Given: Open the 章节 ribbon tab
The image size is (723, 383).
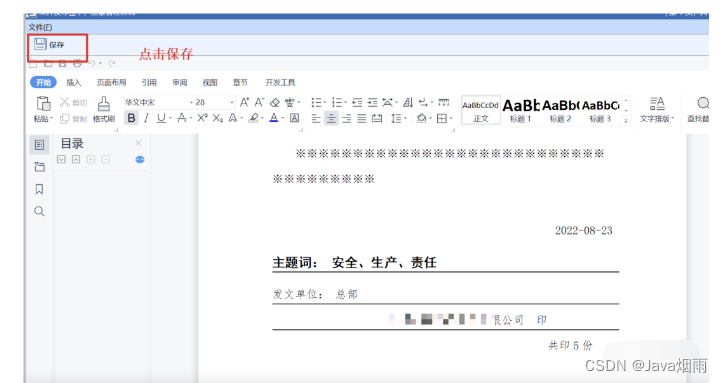Looking at the screenshot, I should (x=240, y=82).
